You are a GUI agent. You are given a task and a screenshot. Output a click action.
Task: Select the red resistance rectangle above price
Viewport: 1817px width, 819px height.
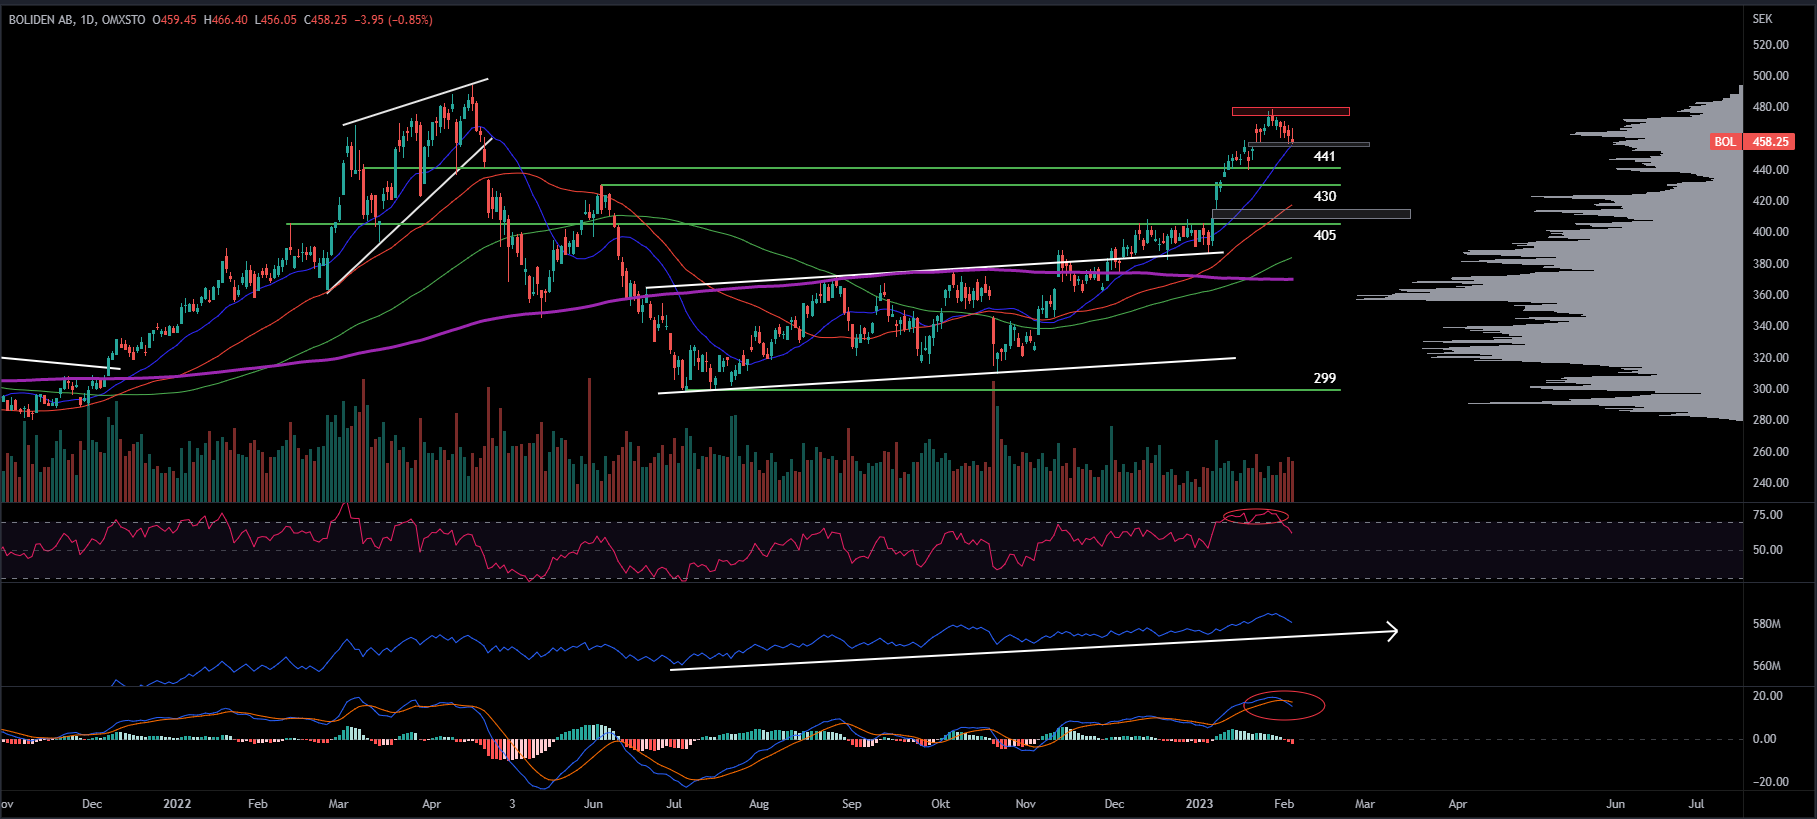[x=1290, y=111]
